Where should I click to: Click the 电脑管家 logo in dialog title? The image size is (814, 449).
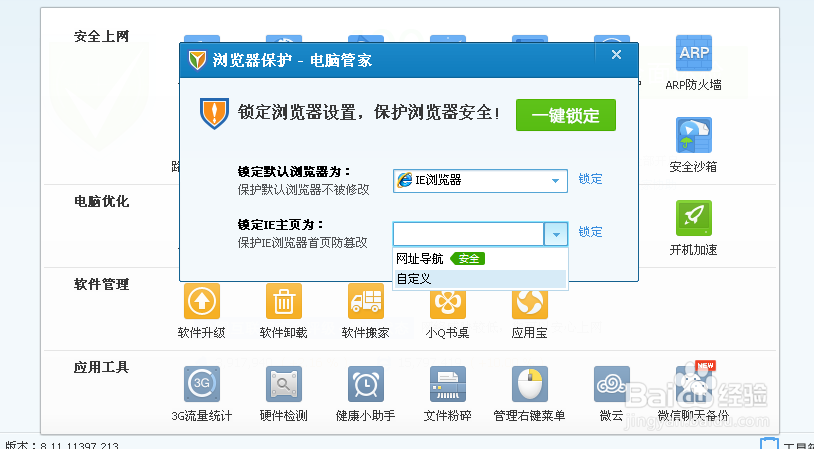(x=197, y=60)
